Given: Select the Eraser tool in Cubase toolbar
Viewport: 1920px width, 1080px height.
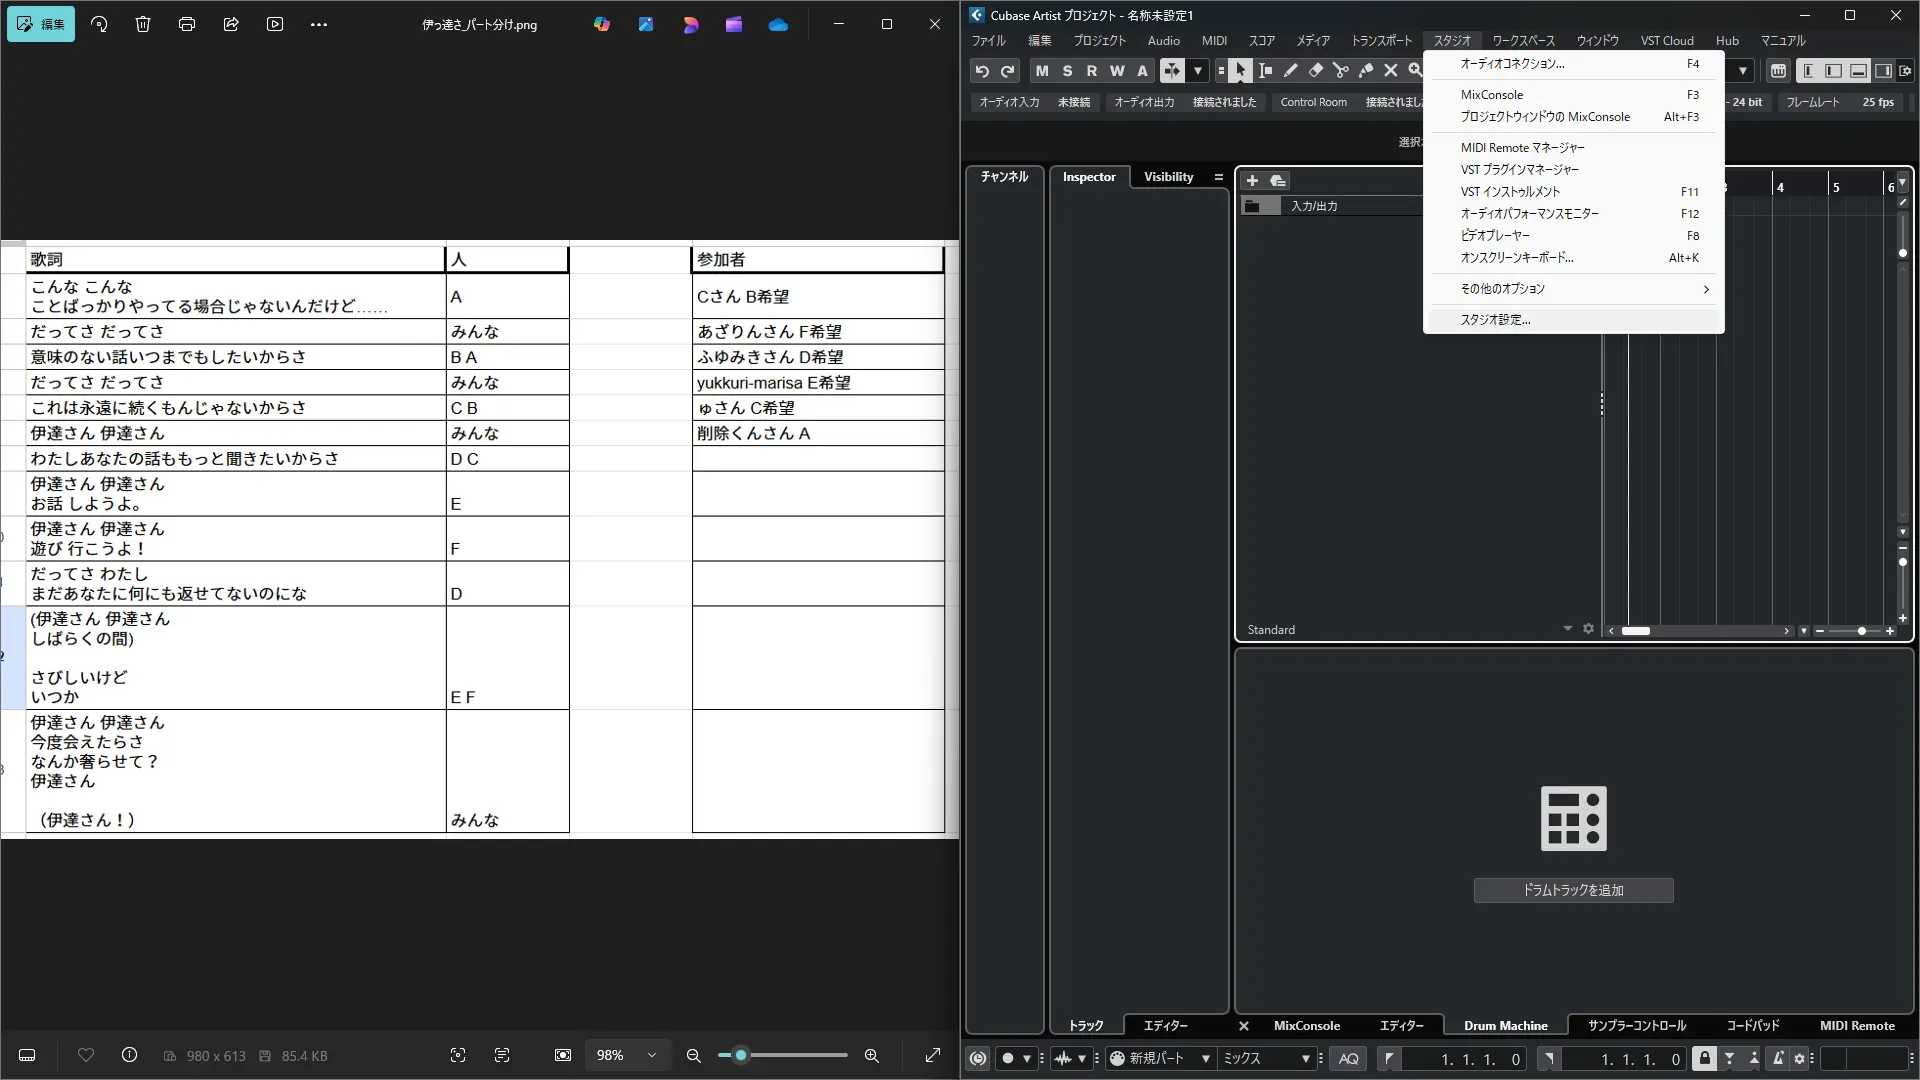Looking at the screenshot, I should (1316, 71).
